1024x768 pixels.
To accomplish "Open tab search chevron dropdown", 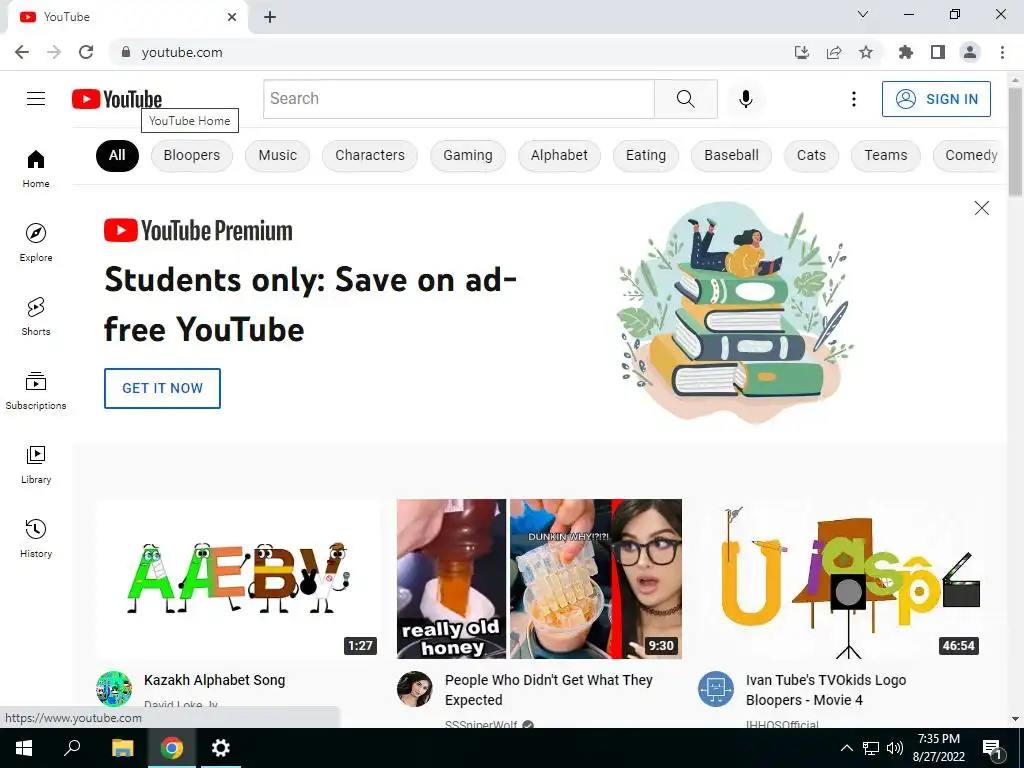I will (x=863, y=14).
